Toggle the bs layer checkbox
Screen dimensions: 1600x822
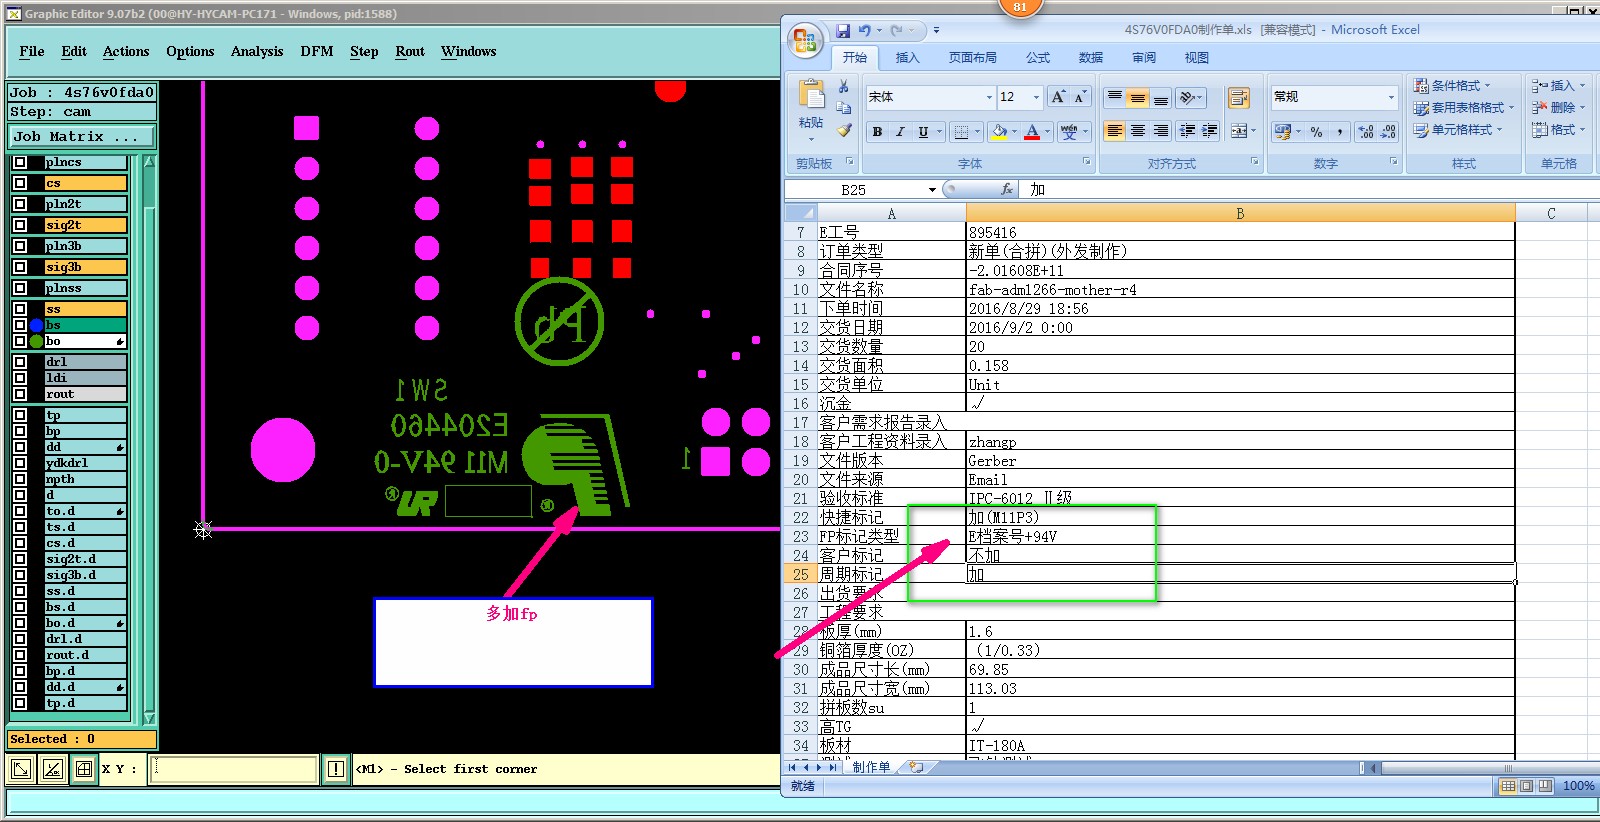pos(20,325)
